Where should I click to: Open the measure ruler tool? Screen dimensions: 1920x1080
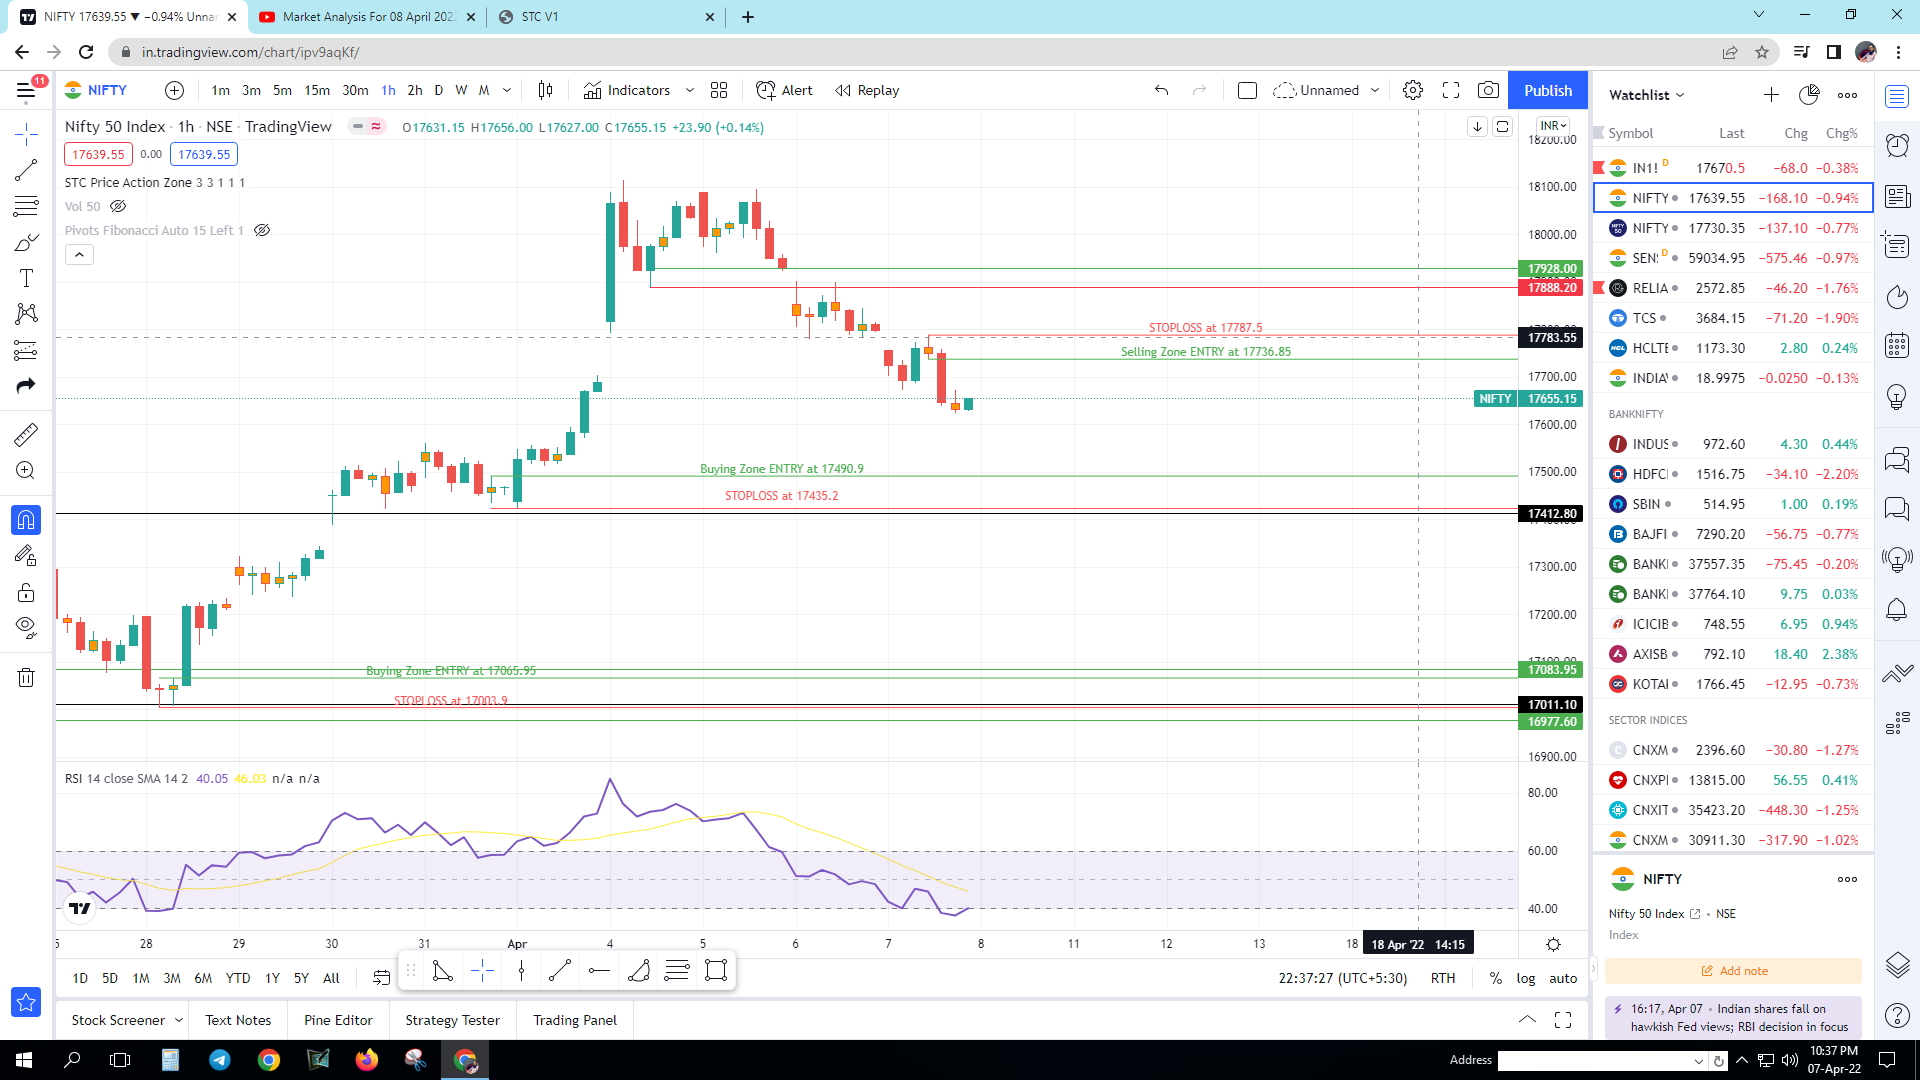pyautogui.click(x=26, y=434)
